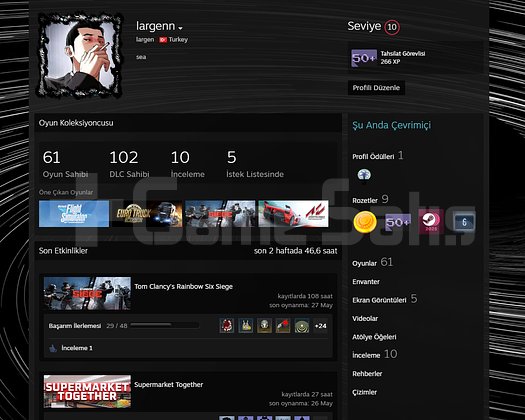Open the Siege featured game thumbnail
Image resolution: width=525 pixels, height=420 pixels.
220,214
